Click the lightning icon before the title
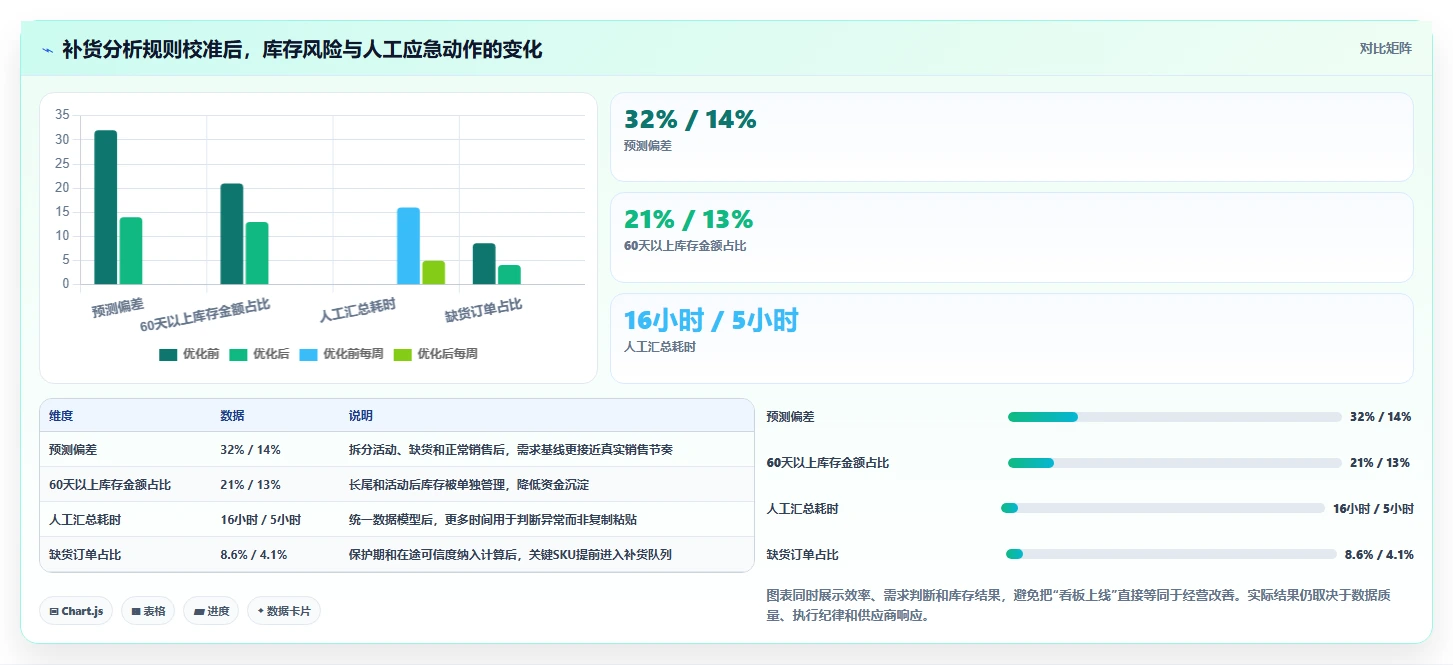Viewport: 1453px width, 665px height. (x=47, y=50)
